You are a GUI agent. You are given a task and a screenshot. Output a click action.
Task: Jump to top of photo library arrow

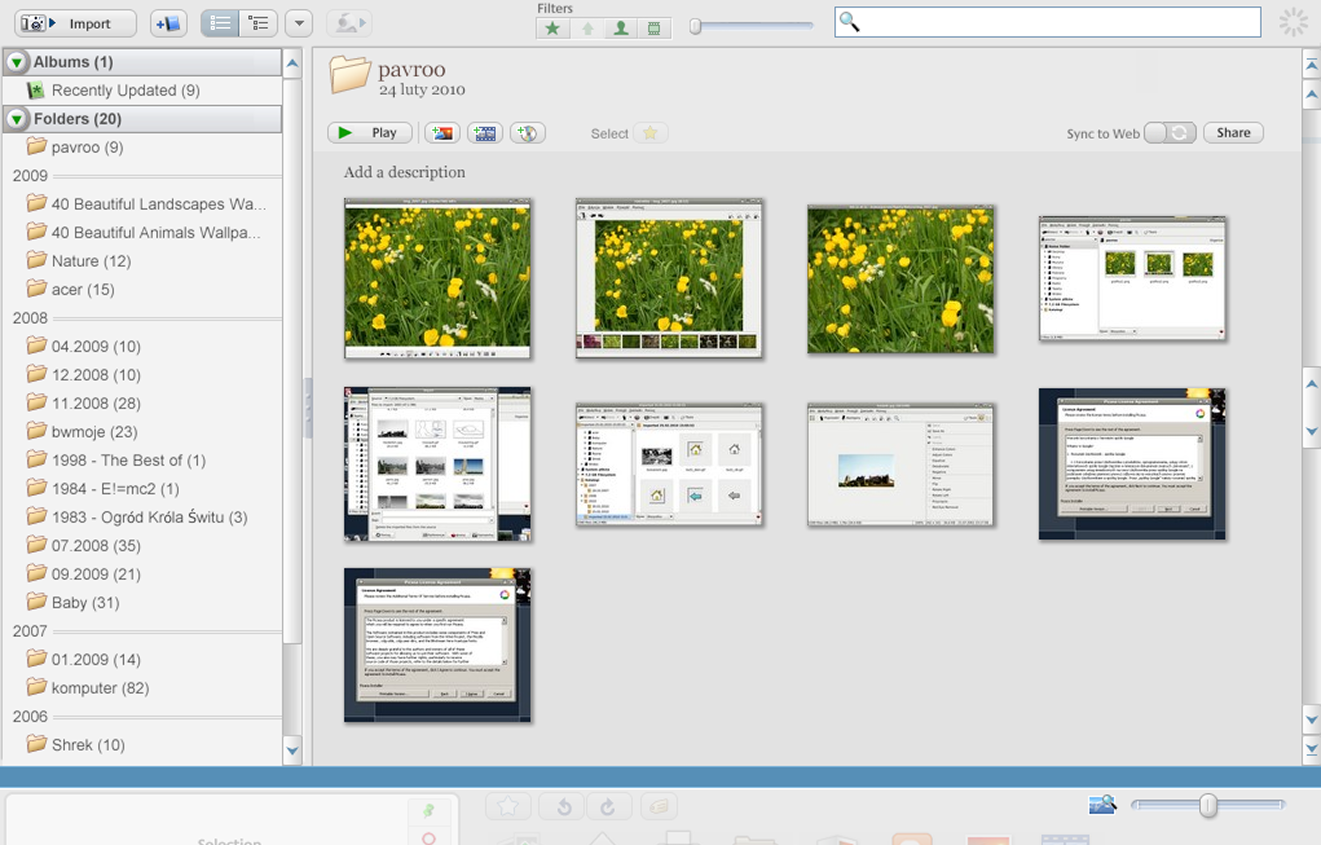tap(1311, 64)
